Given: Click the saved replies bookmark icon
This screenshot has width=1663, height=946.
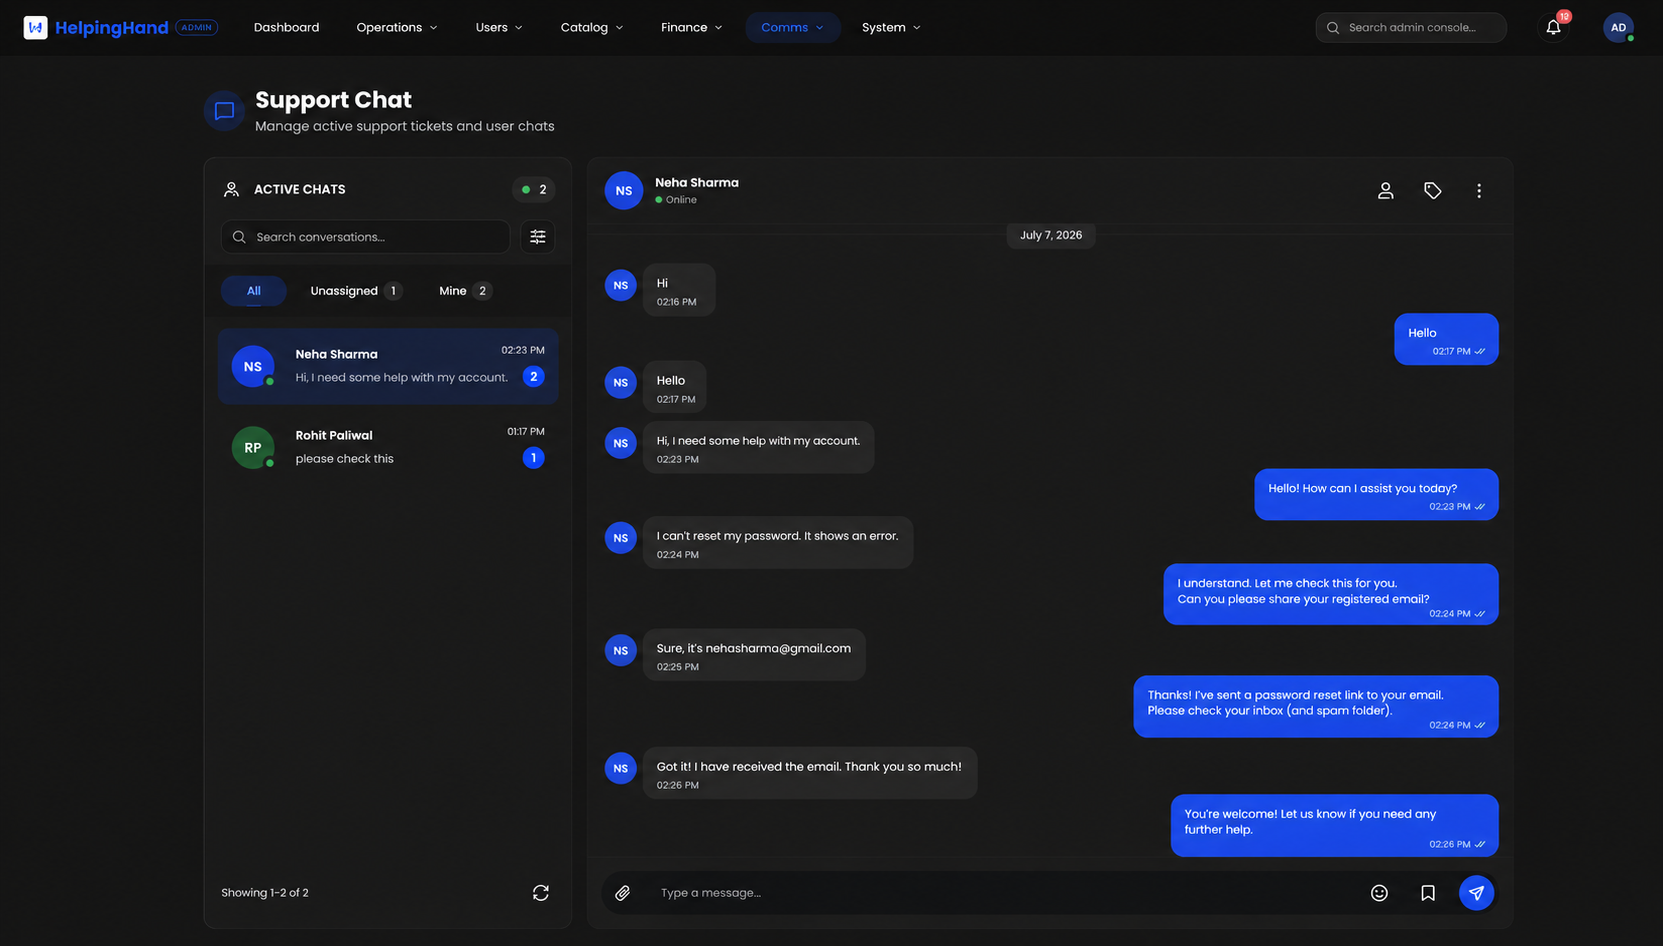Looking at the screenshot, I should [1428, 893].
